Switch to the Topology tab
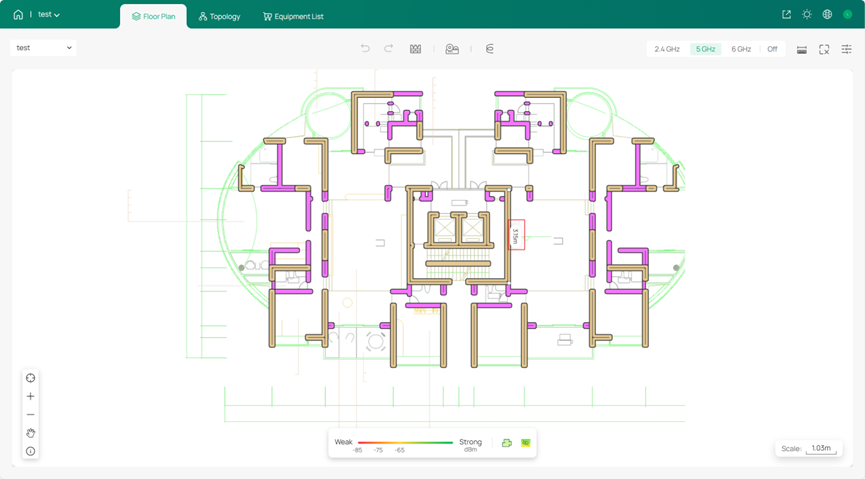 coord(219,16)
